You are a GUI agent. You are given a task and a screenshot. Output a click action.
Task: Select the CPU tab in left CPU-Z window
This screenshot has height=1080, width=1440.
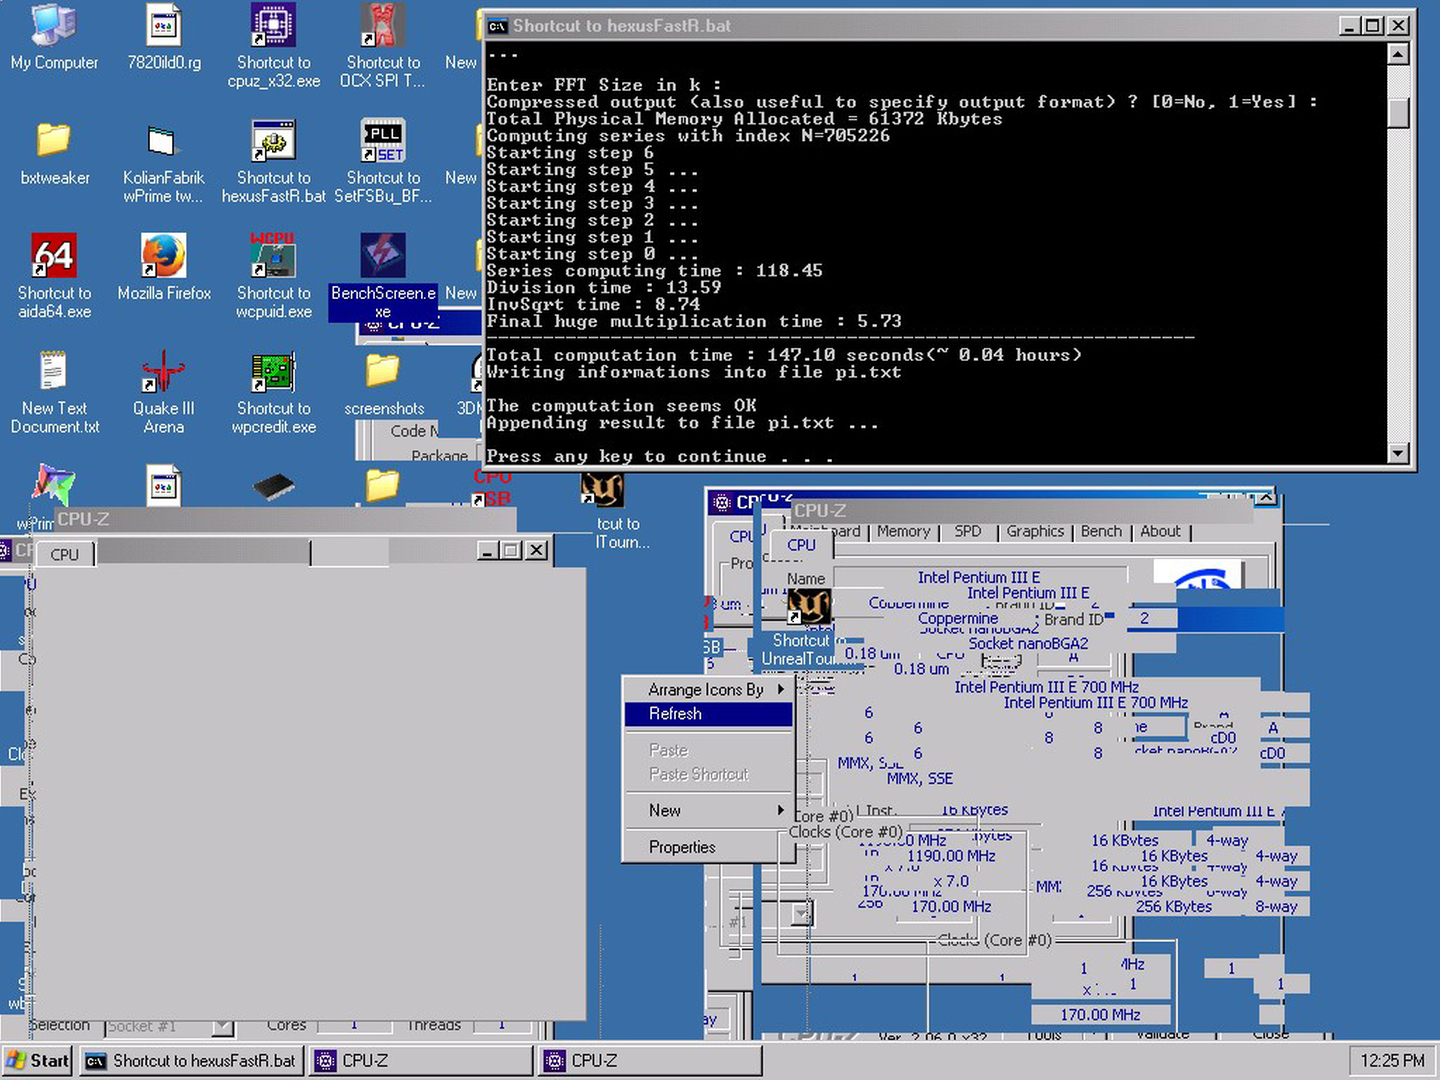(x=65, y=554)
